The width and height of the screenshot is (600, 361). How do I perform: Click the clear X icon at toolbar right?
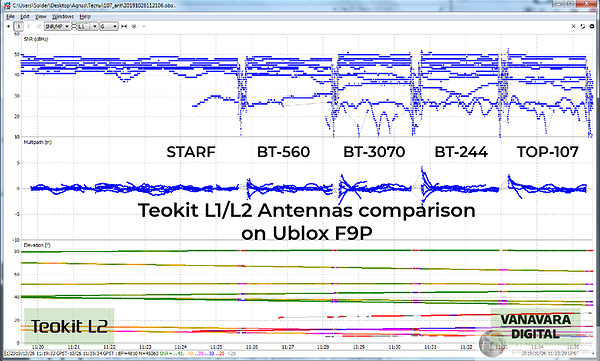[x=573, y=26]
